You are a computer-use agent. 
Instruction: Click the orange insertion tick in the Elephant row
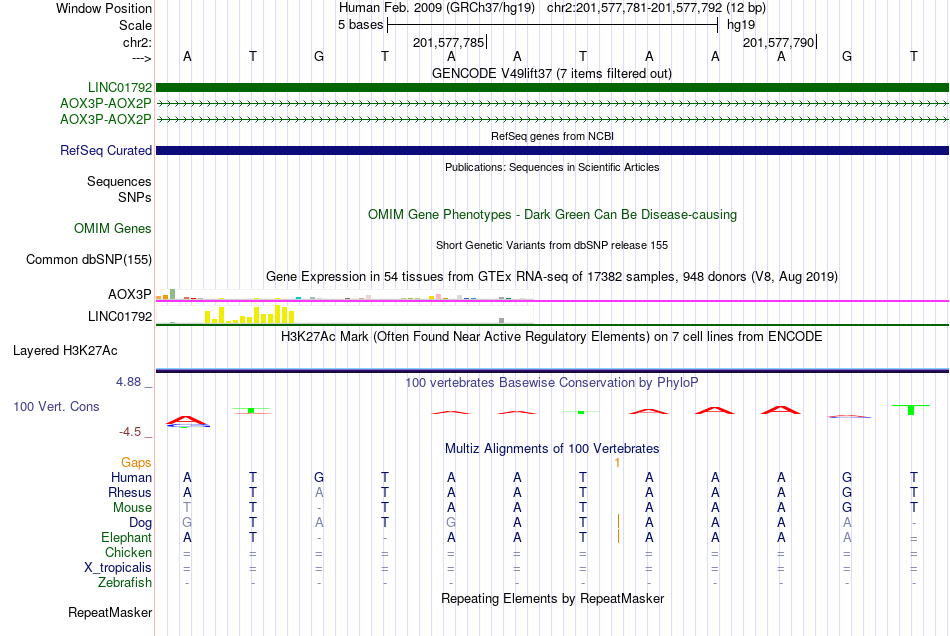(x=618, y=536)
